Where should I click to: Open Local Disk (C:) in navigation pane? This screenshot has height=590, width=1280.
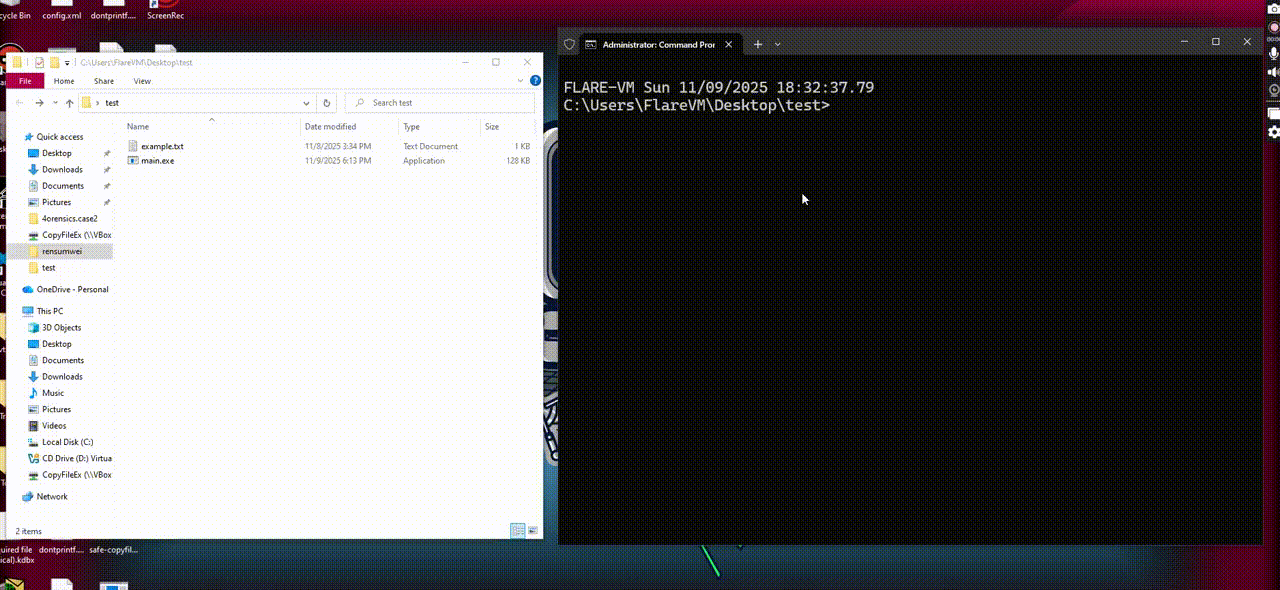point(67,442)
